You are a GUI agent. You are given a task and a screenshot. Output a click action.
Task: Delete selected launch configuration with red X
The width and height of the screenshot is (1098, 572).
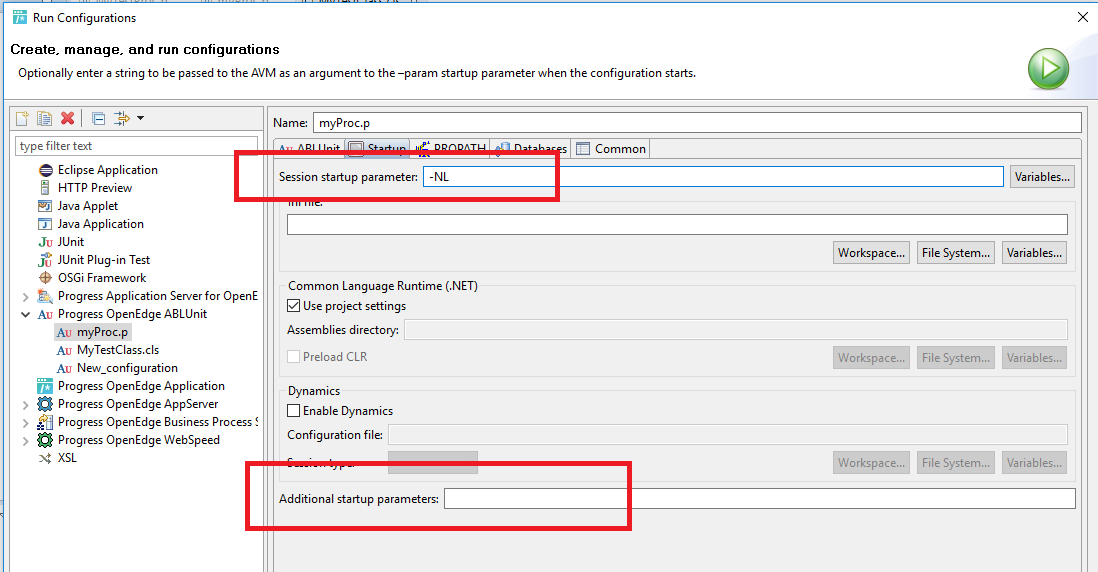pyautogui.click(x=68, y=118)
